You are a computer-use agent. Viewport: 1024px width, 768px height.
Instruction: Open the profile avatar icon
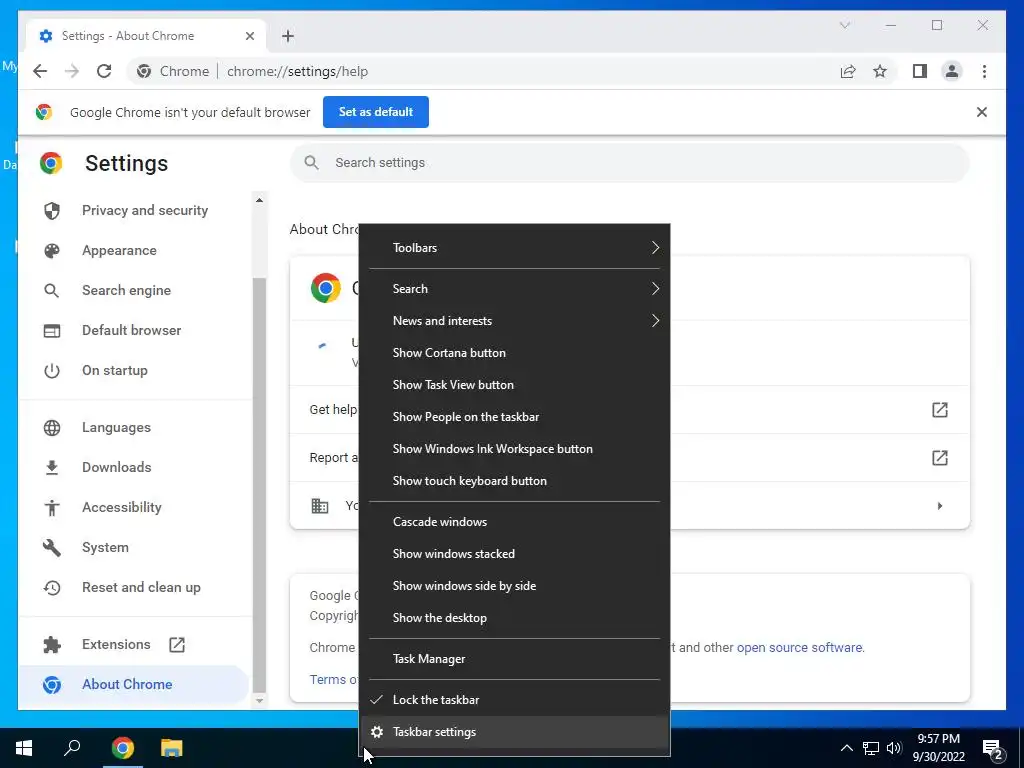(952, 71)
